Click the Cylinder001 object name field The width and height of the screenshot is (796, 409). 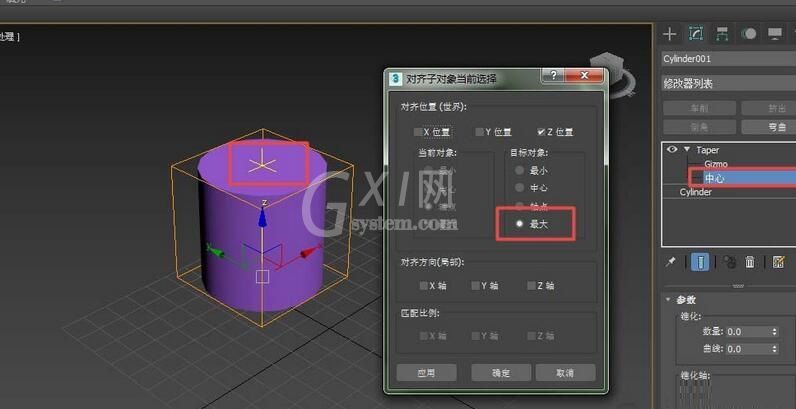(728, 59)
